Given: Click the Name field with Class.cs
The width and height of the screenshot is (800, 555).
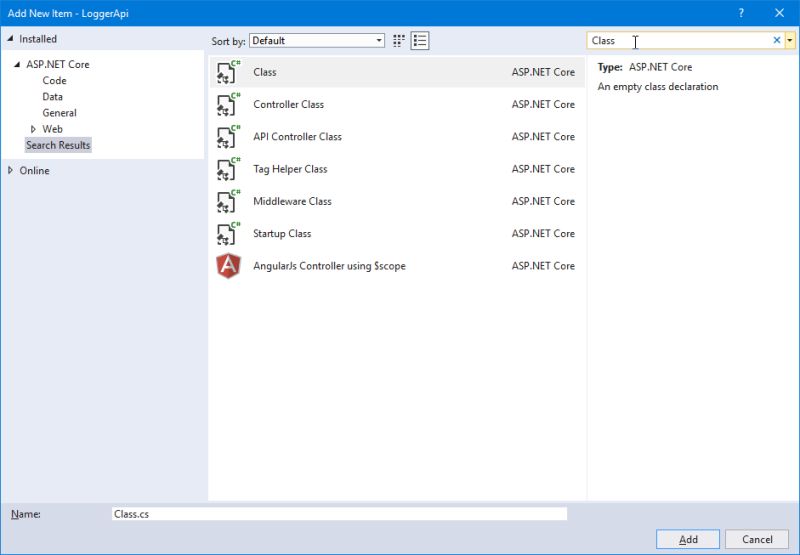Looking at the screenshot, I should (x=339, y=514).
